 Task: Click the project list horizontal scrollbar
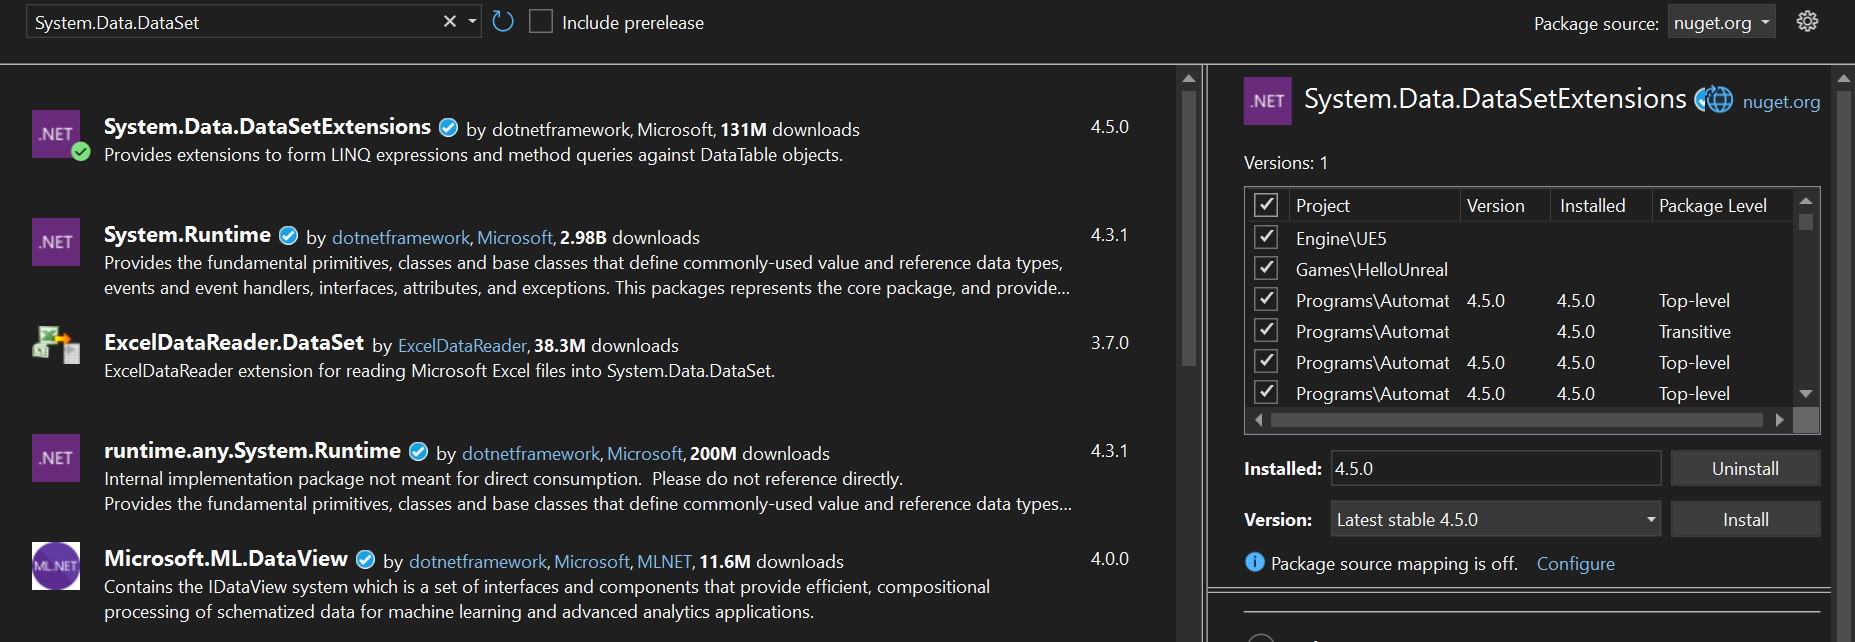point(1515,420)
